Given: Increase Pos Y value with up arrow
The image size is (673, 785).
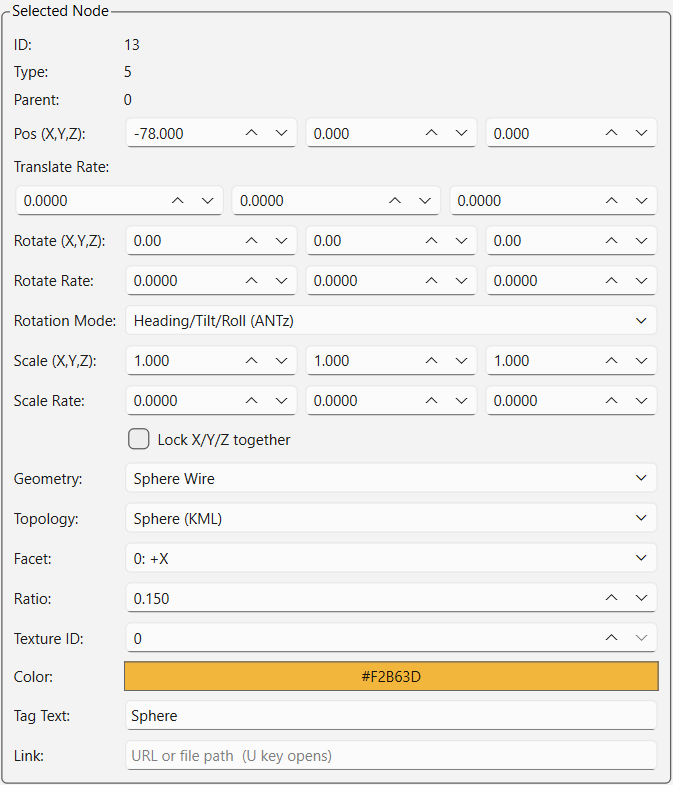Looking at the screenshot, I should 431,133.
